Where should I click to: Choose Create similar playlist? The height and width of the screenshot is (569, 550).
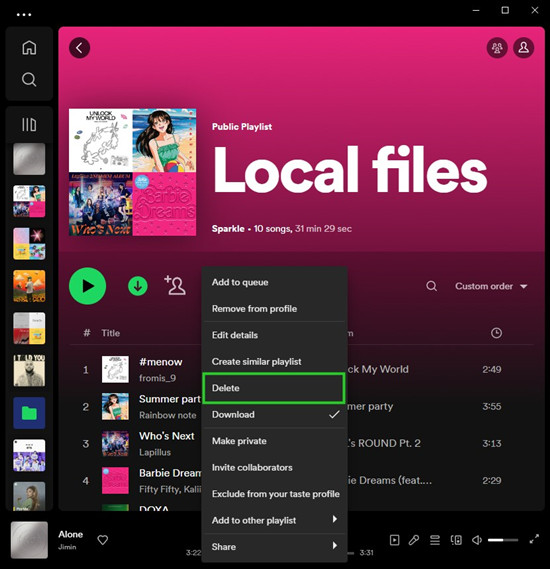tap(275, 361)
